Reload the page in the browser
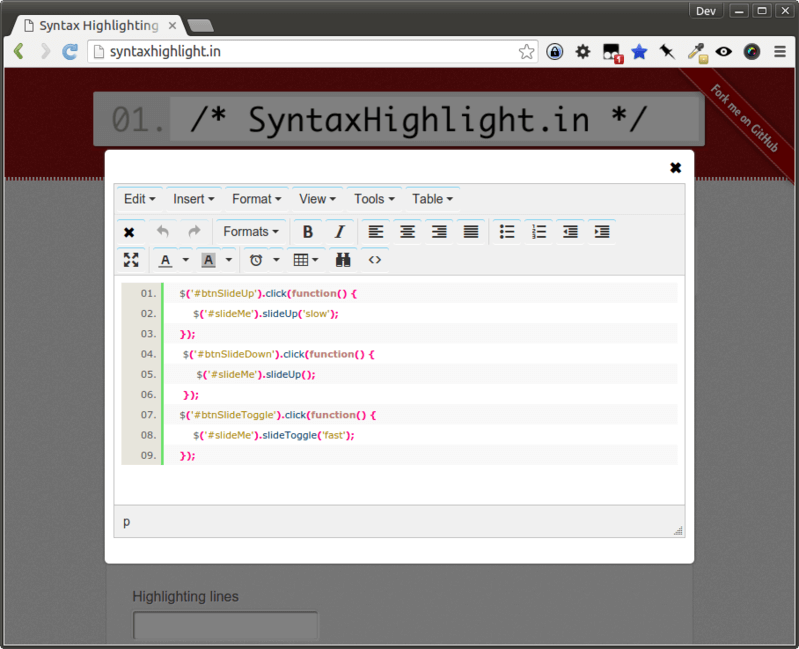 coord(70,52)
